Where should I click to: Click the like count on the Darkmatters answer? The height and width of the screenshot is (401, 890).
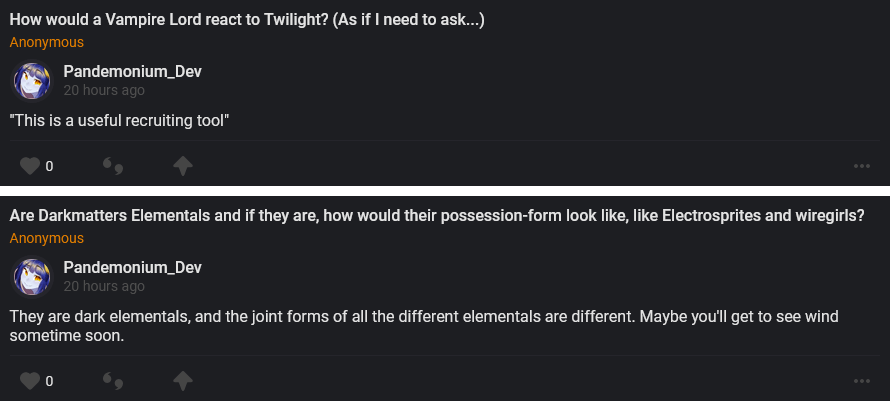coord(49,381)
